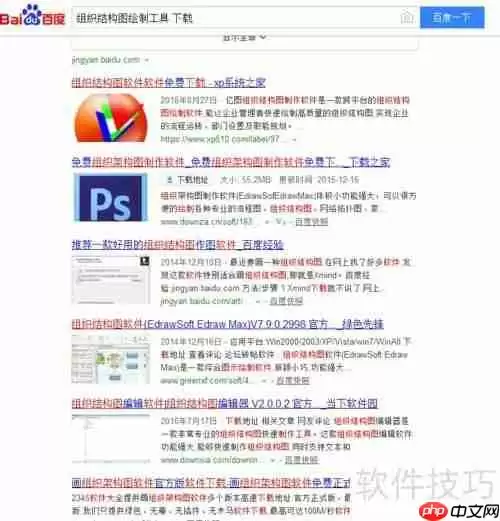Click the V1 credibility badge by downza.cn

280,222
